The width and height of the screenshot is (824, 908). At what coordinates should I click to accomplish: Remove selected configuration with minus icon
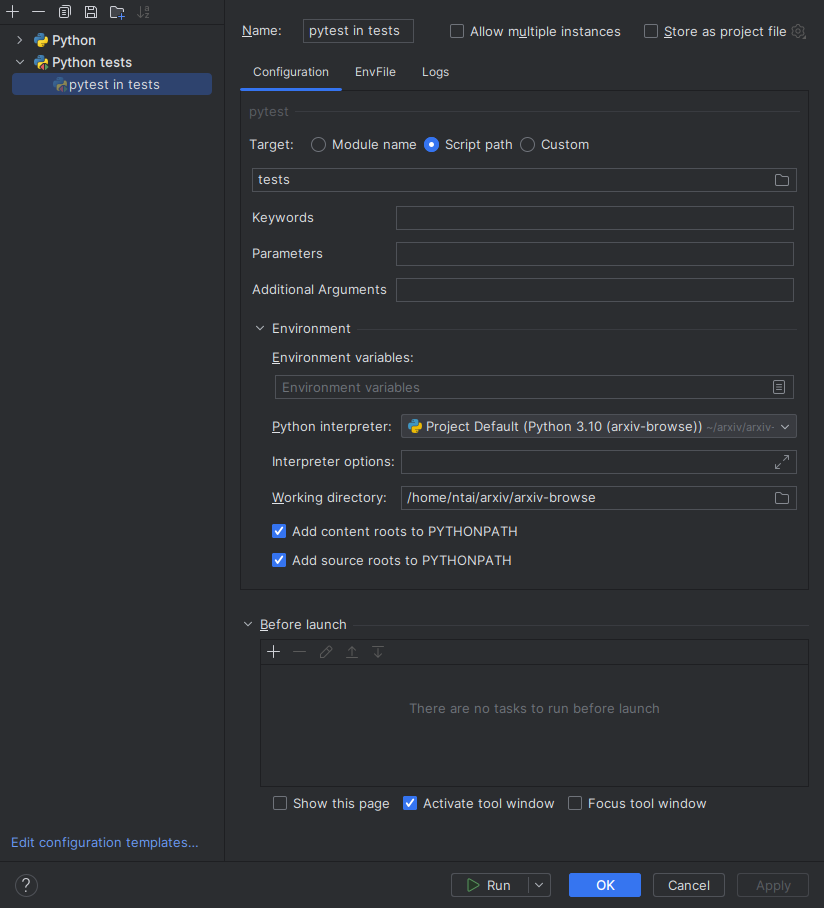[38, 12]
